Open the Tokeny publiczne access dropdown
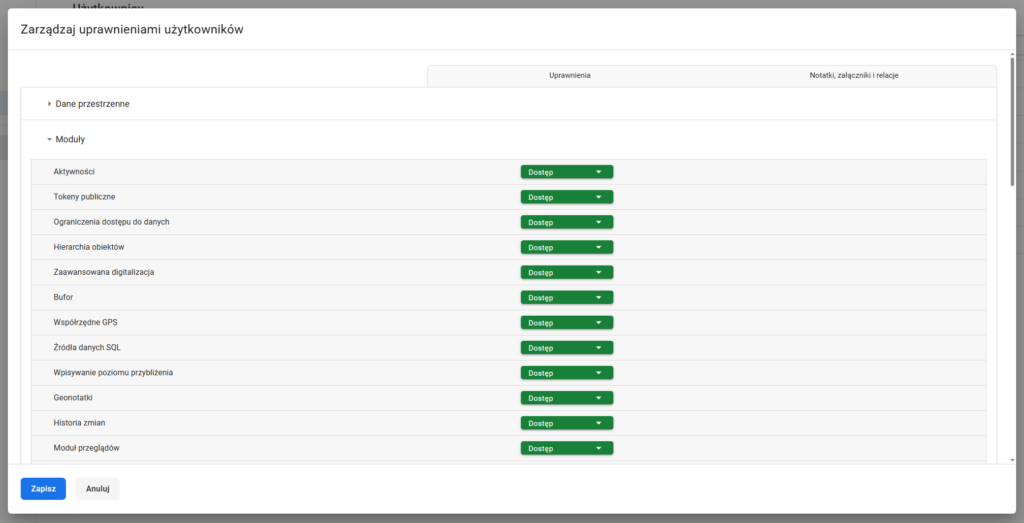Viewport: 1024px width, 523px height. click(566, 197)
